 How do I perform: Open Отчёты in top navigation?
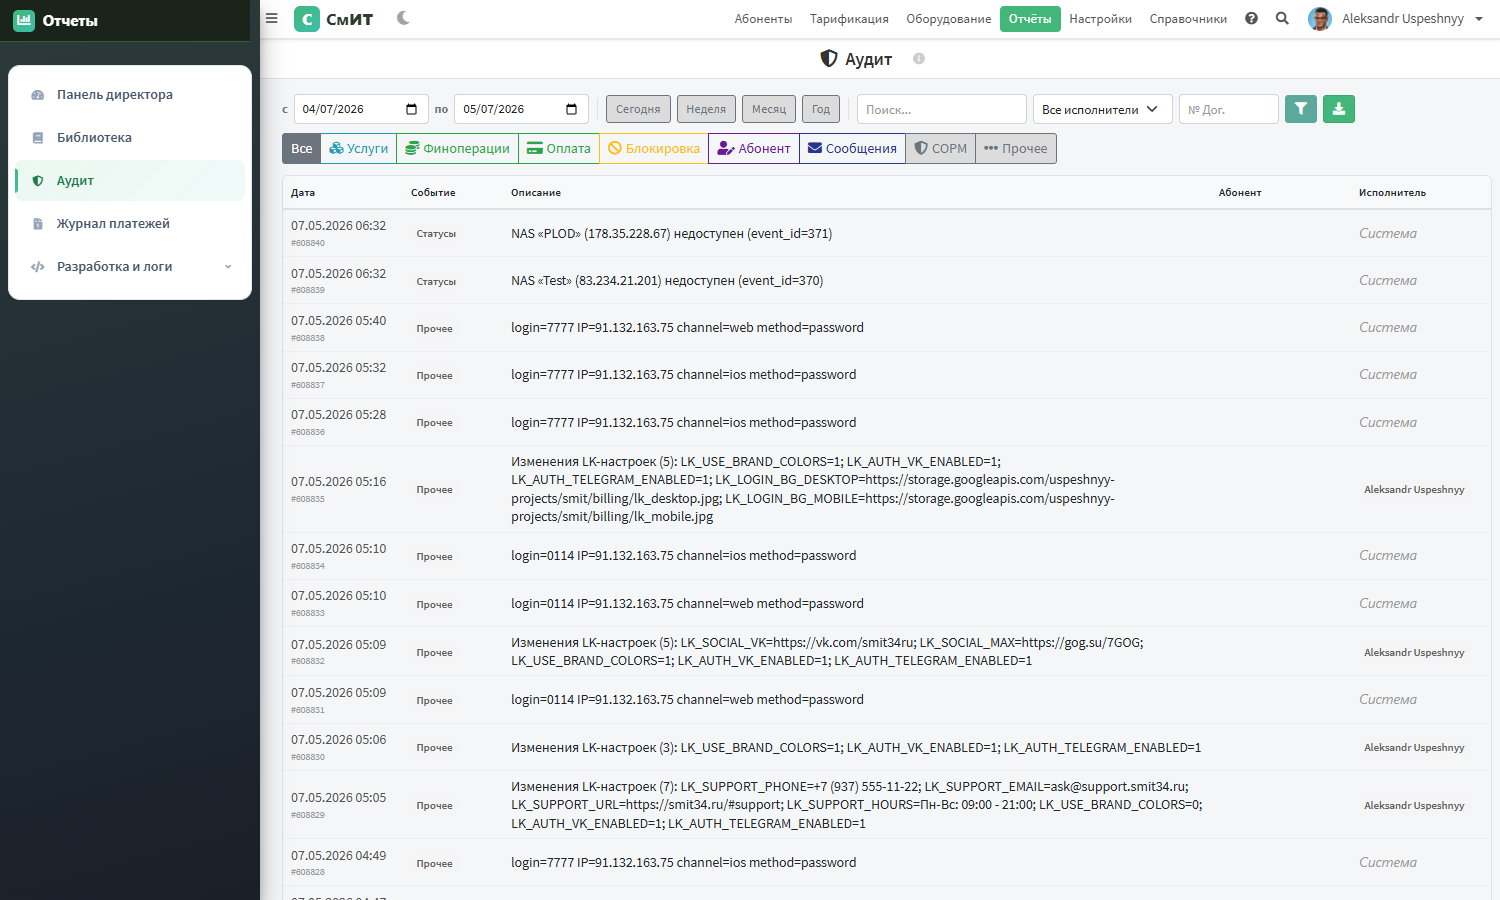tap(1030, 19)
